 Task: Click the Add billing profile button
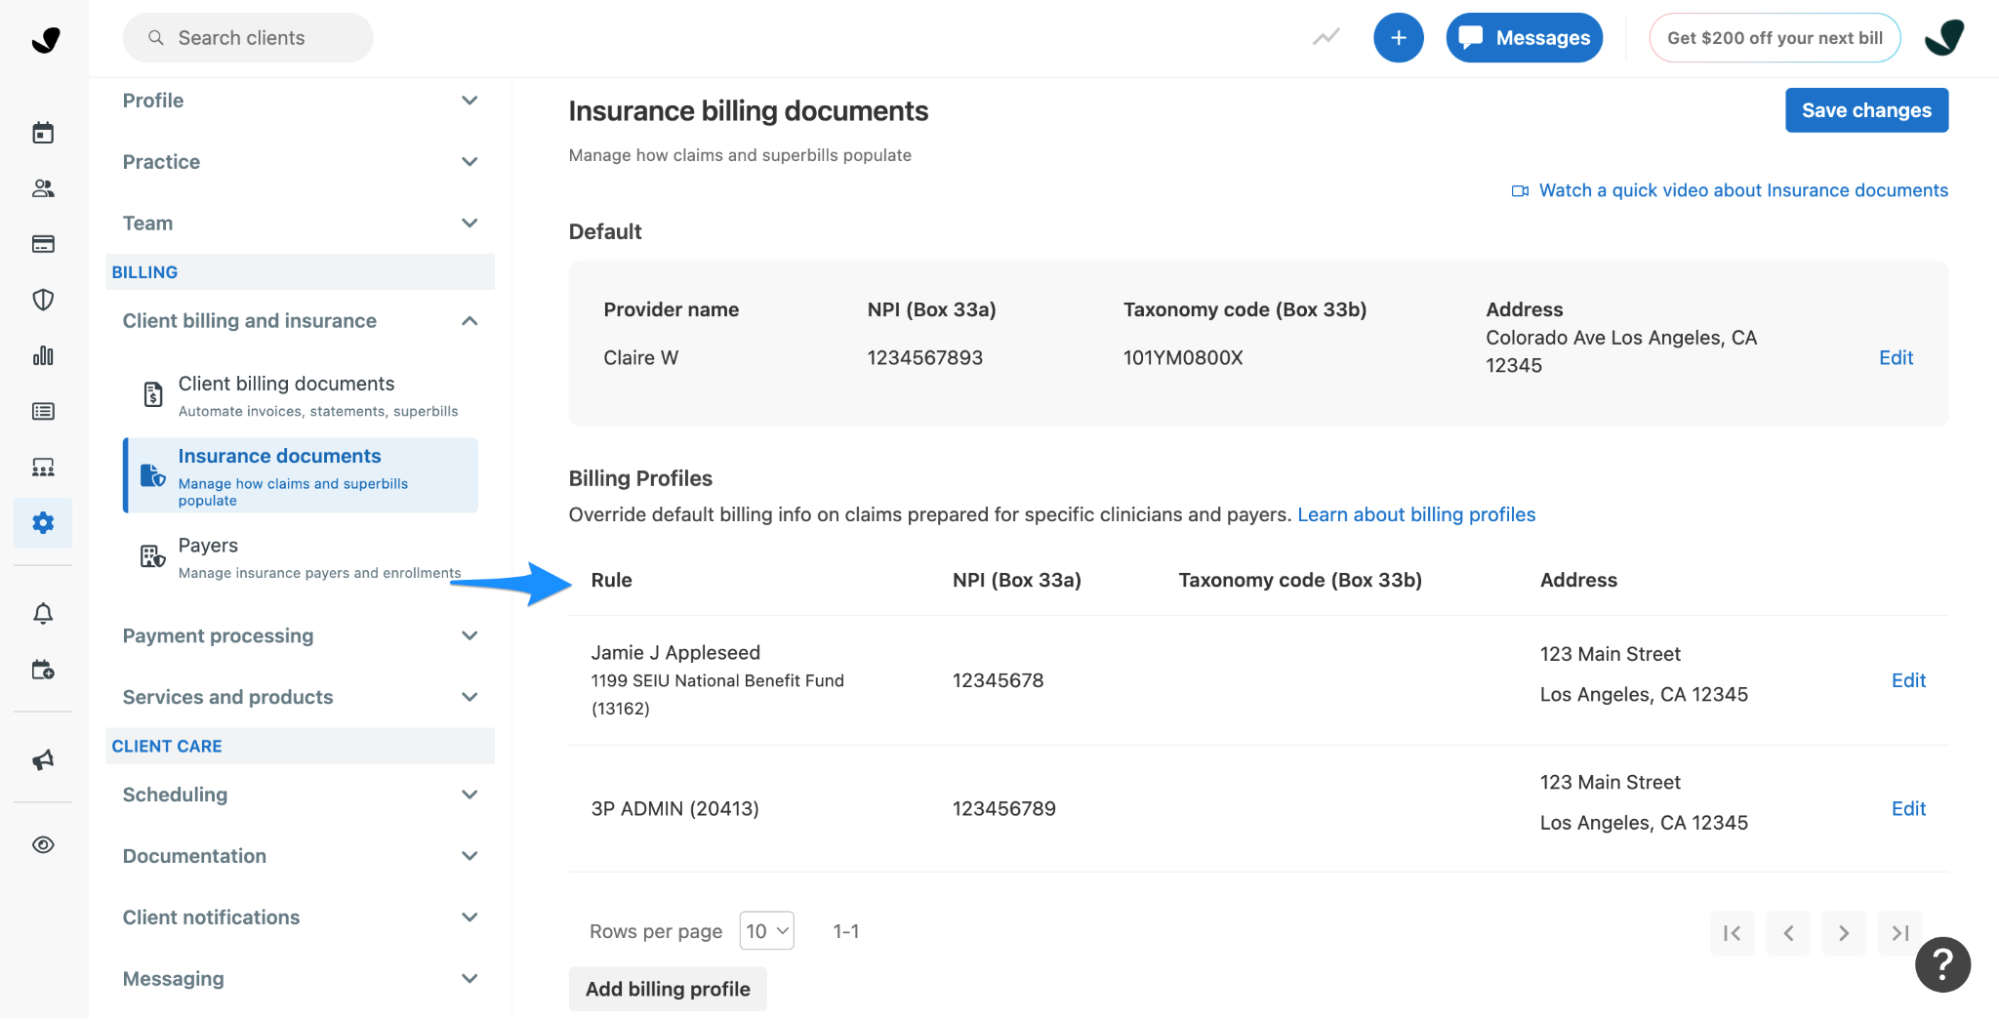(x=667, y=989)
